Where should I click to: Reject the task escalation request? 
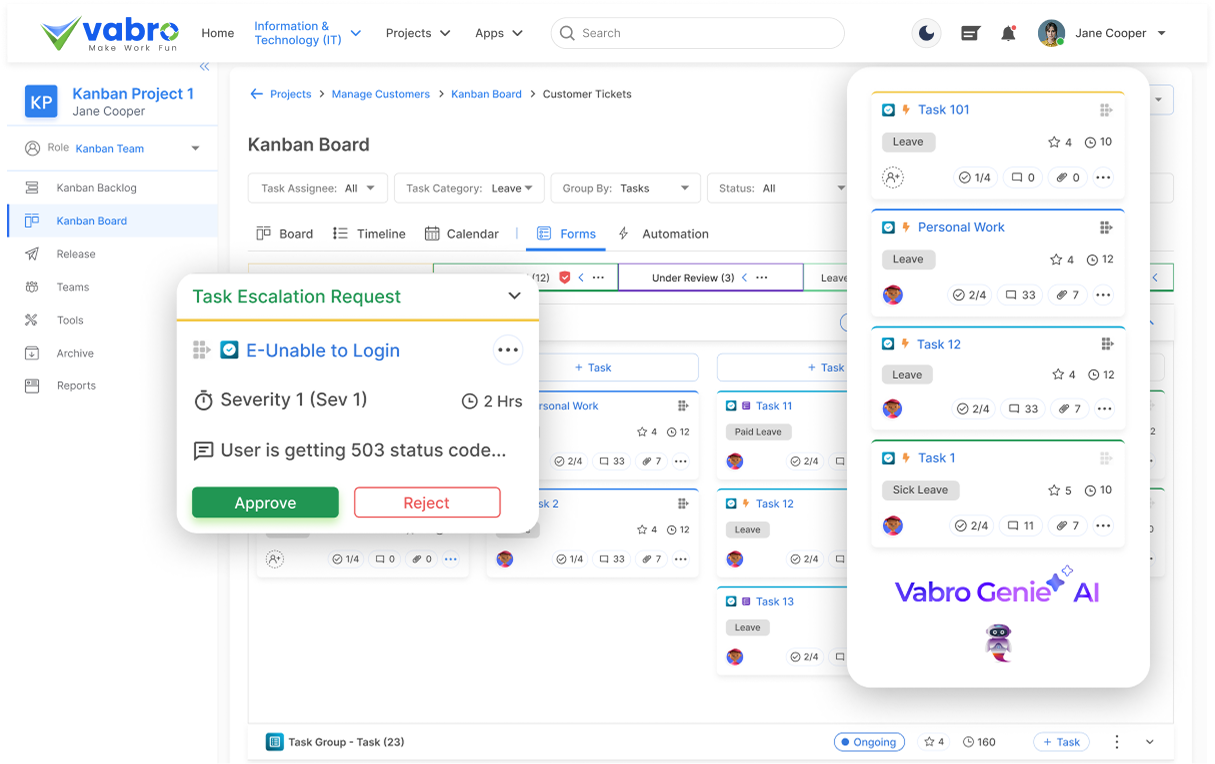(427, 503)
